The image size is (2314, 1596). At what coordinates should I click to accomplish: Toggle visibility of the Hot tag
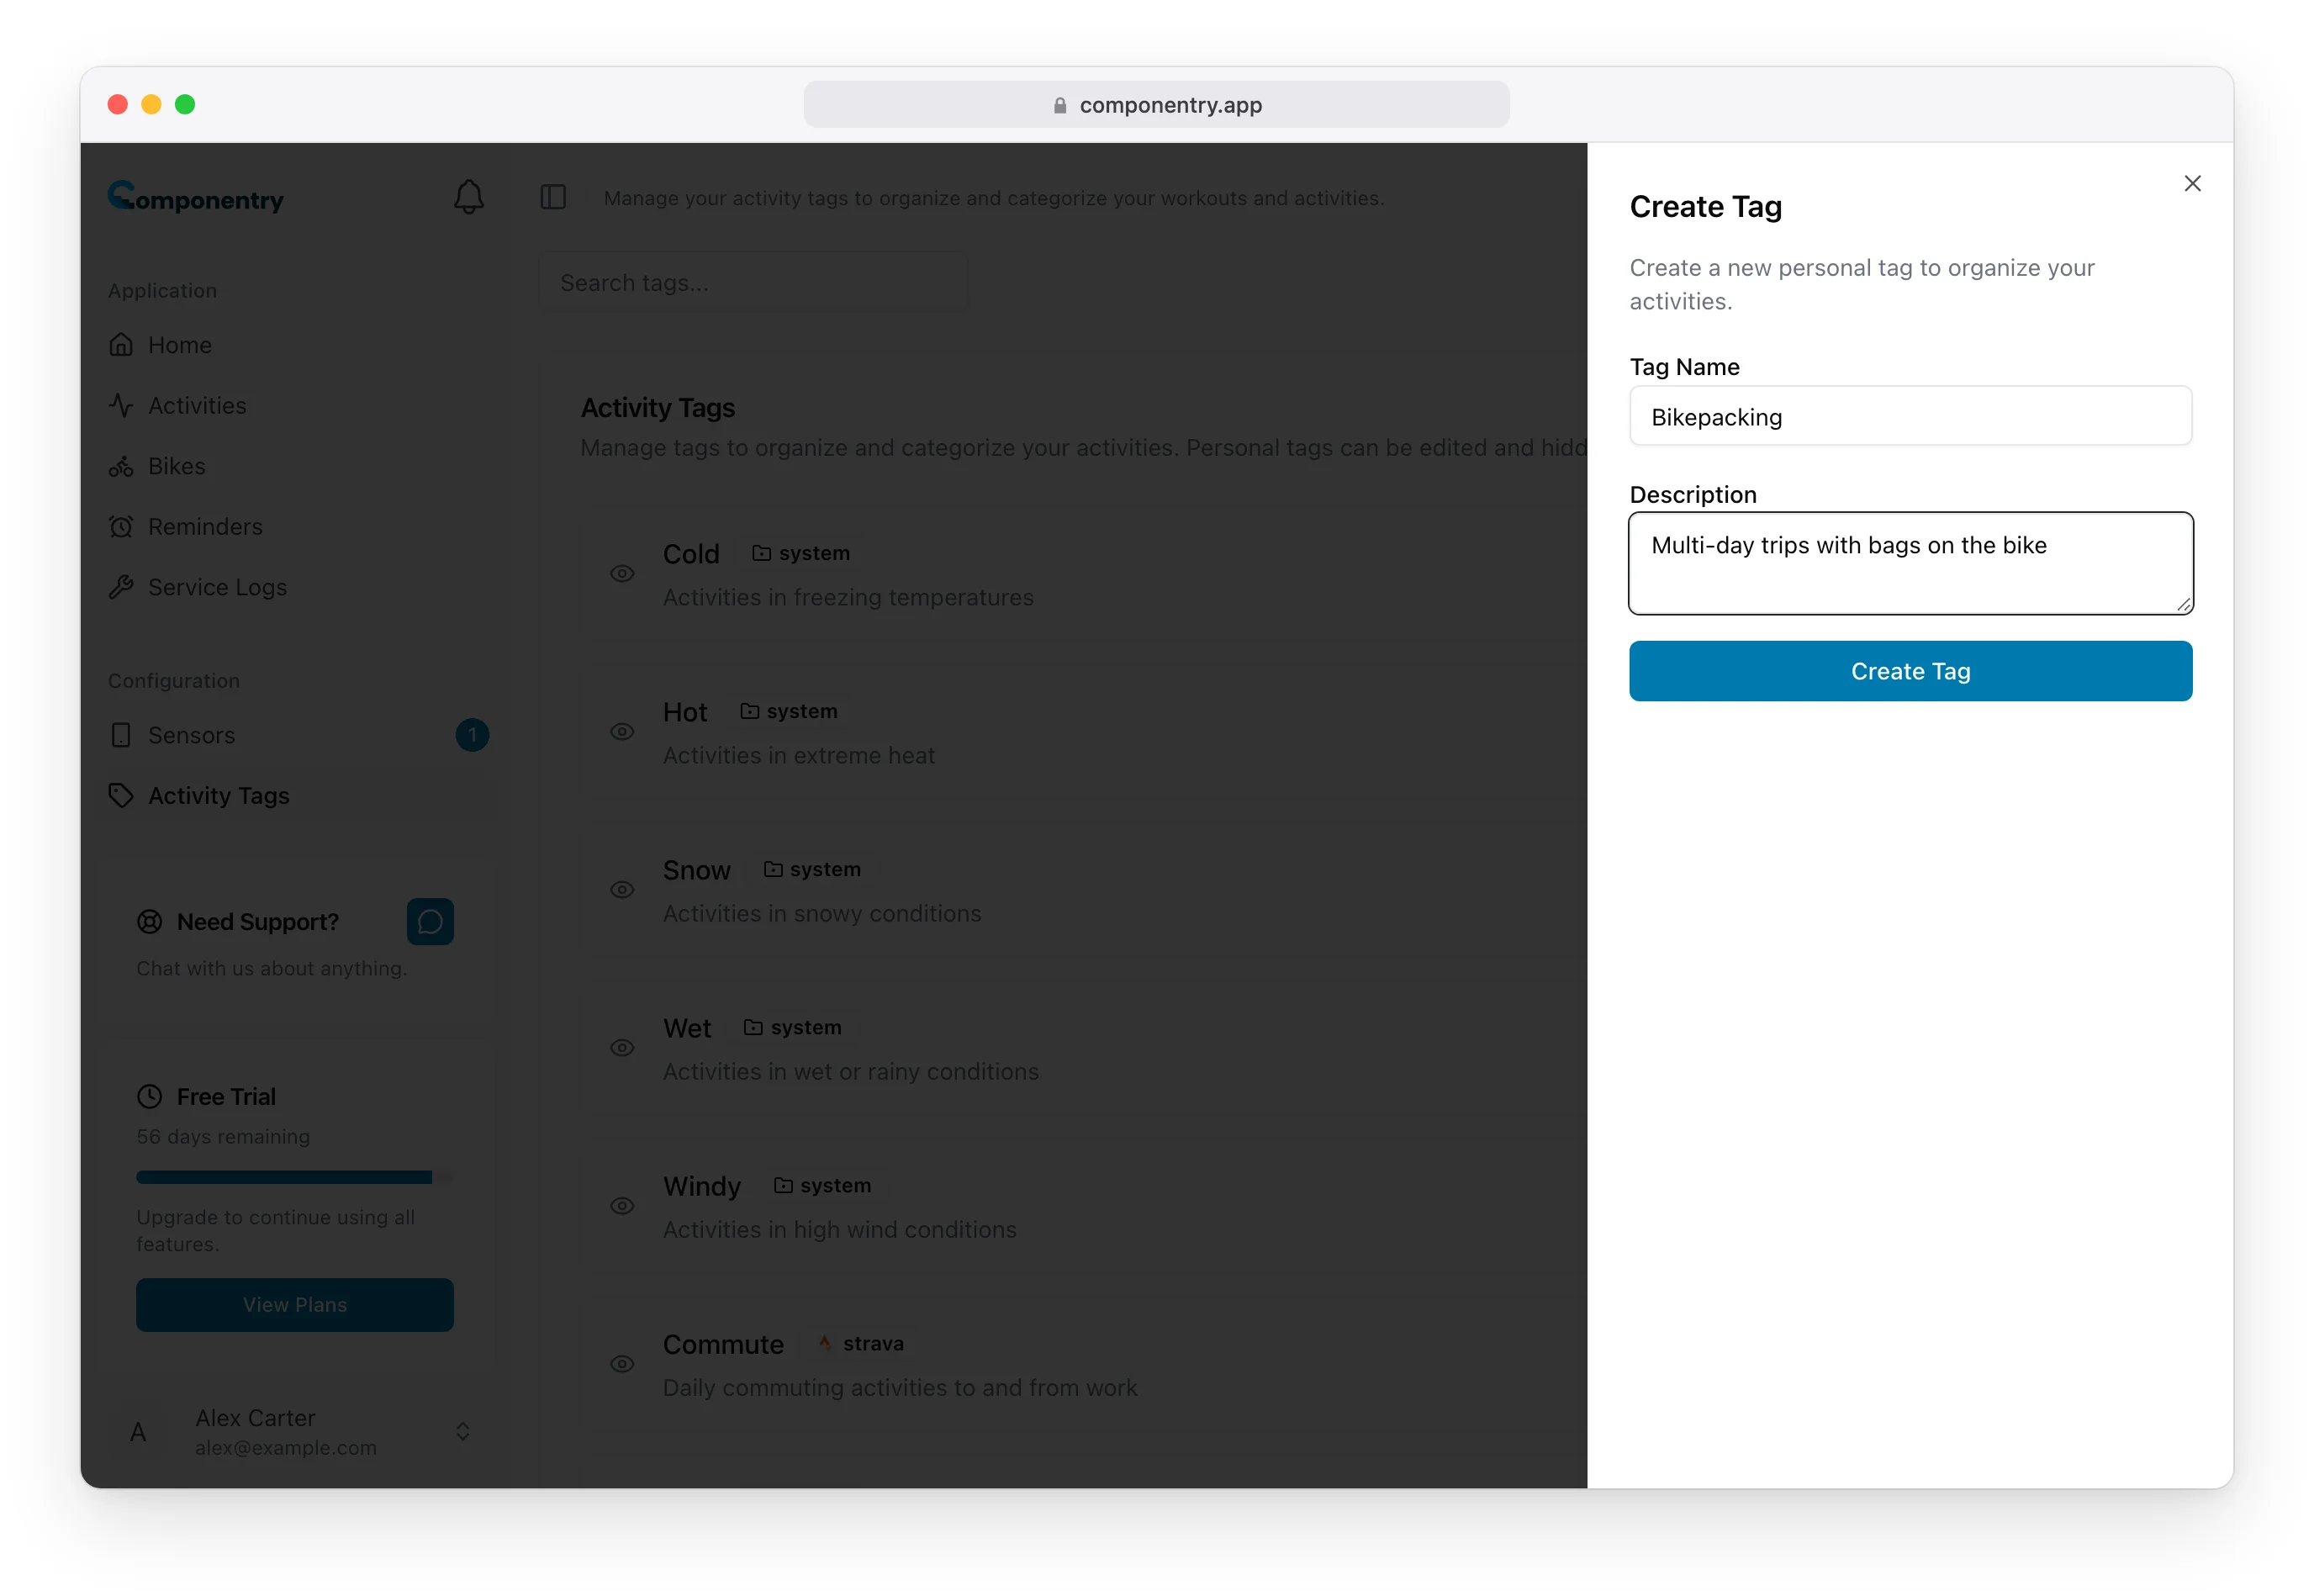tap(622, 731)
